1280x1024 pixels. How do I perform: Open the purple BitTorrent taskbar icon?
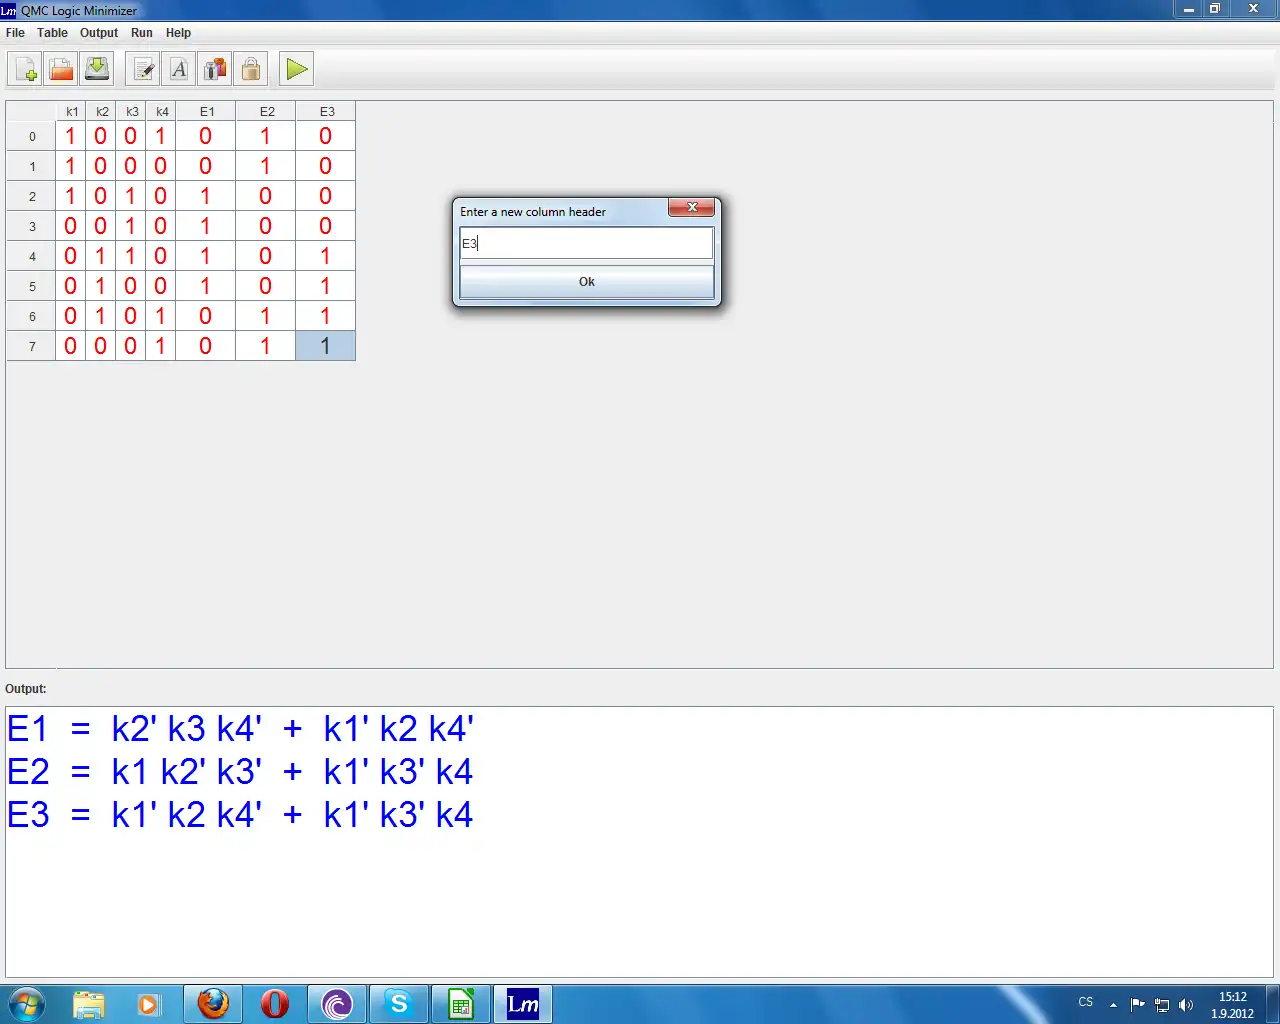337,1004
